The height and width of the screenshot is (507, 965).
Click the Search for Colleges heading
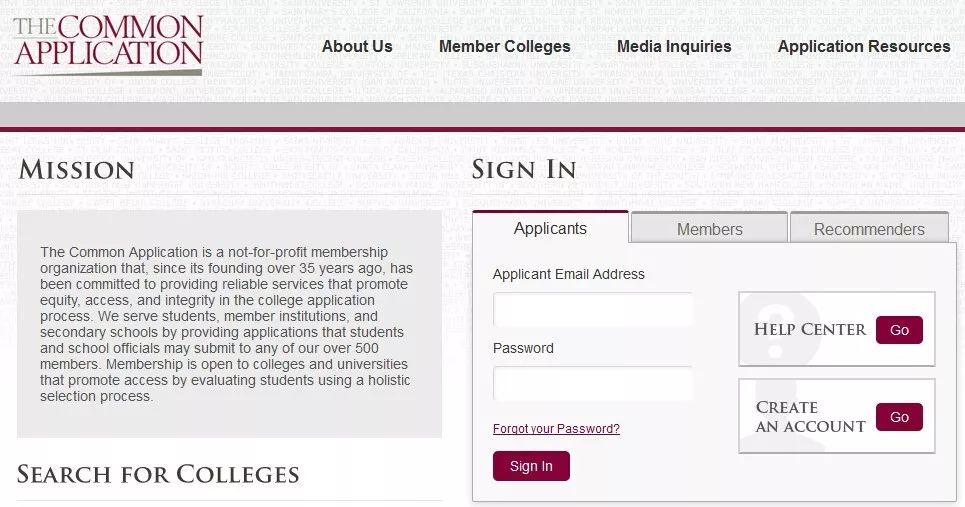pyautogui.click(x=158, y=474)
